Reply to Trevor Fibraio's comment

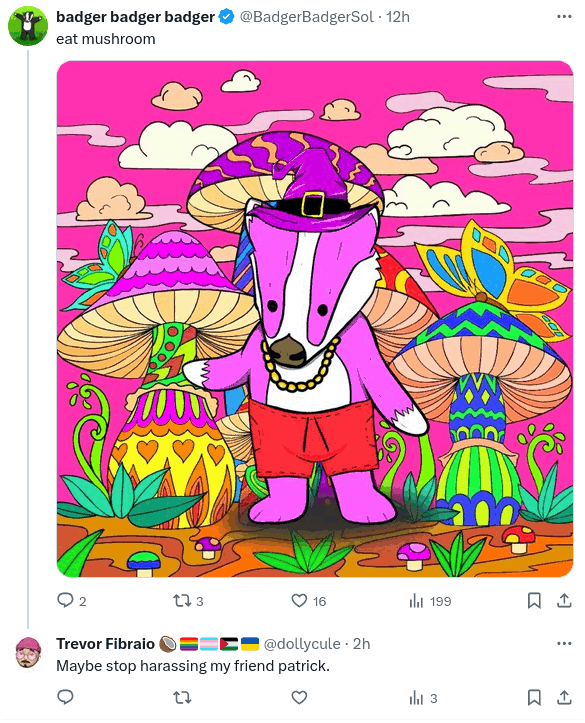click(65, 697)
